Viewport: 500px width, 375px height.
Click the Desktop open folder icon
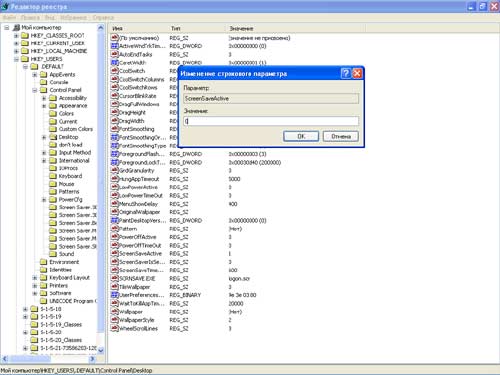(53, 137)
